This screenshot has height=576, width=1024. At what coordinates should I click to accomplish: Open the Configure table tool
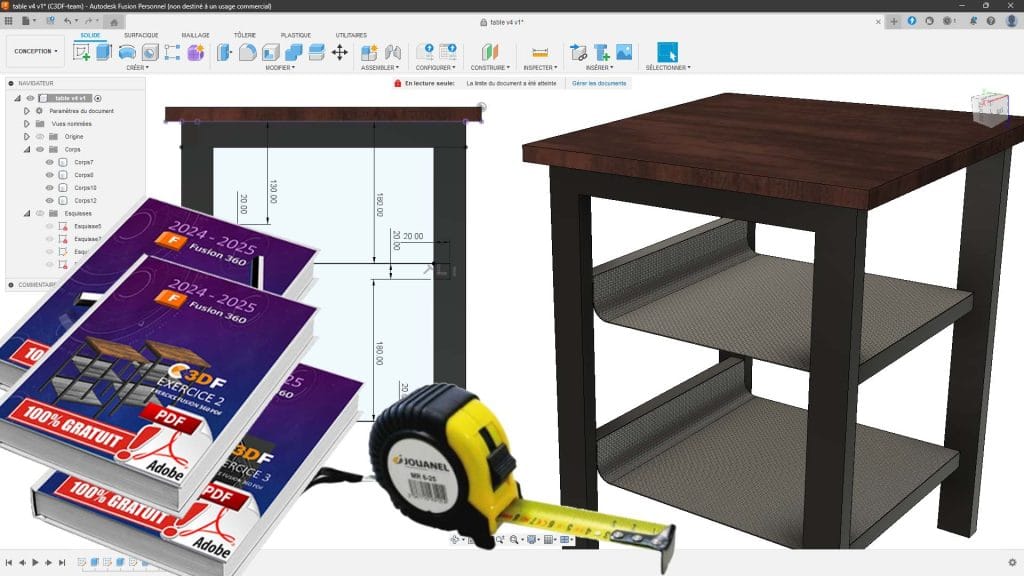(448, 52)
